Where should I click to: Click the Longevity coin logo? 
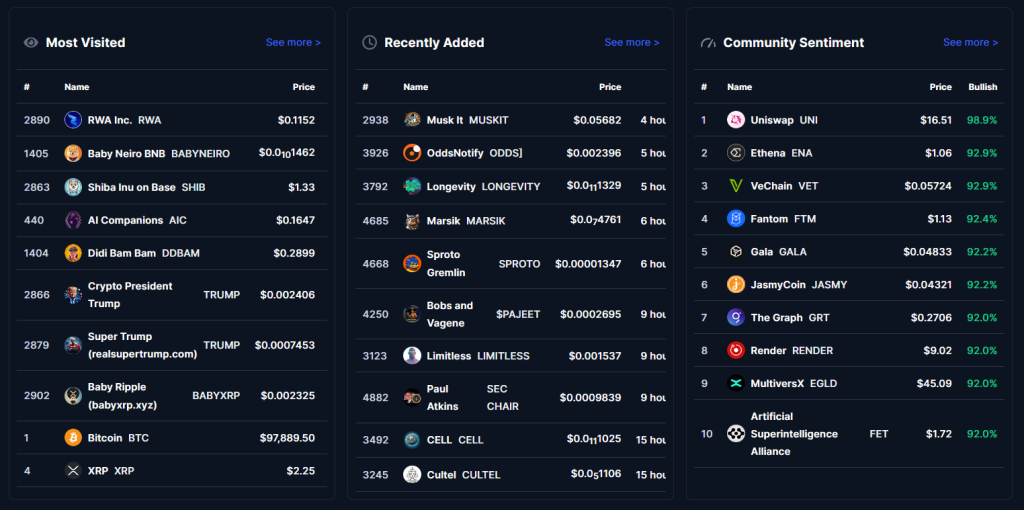pos(412,187)
